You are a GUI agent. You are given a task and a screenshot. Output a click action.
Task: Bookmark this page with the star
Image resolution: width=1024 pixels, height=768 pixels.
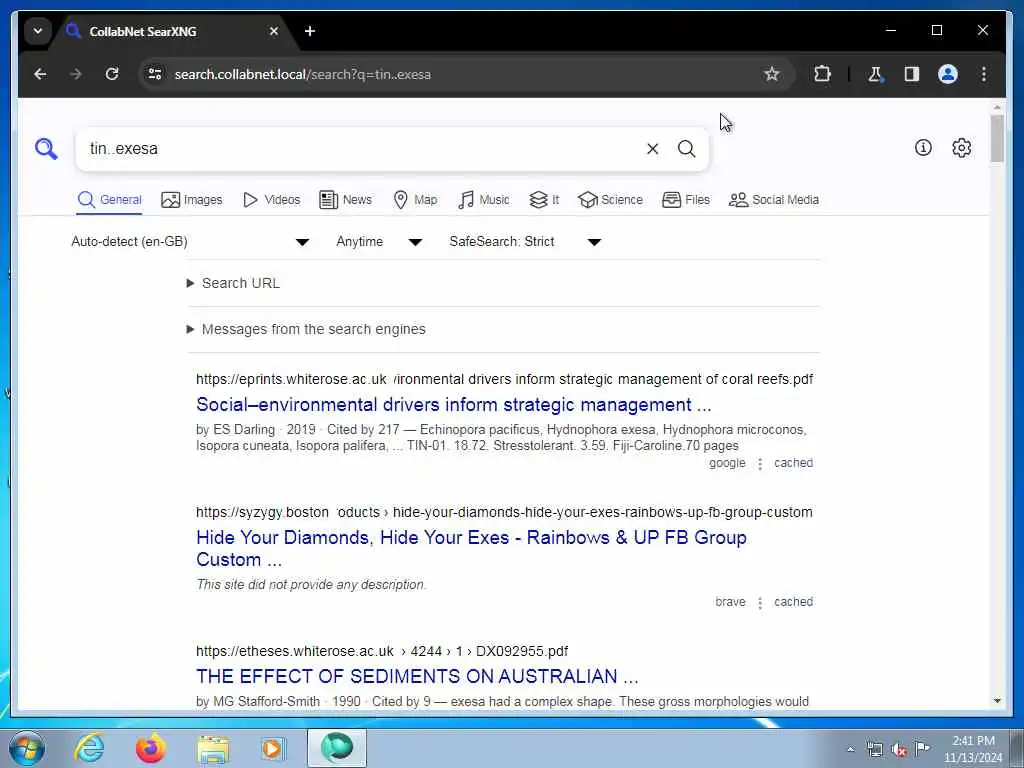[772, 74]
